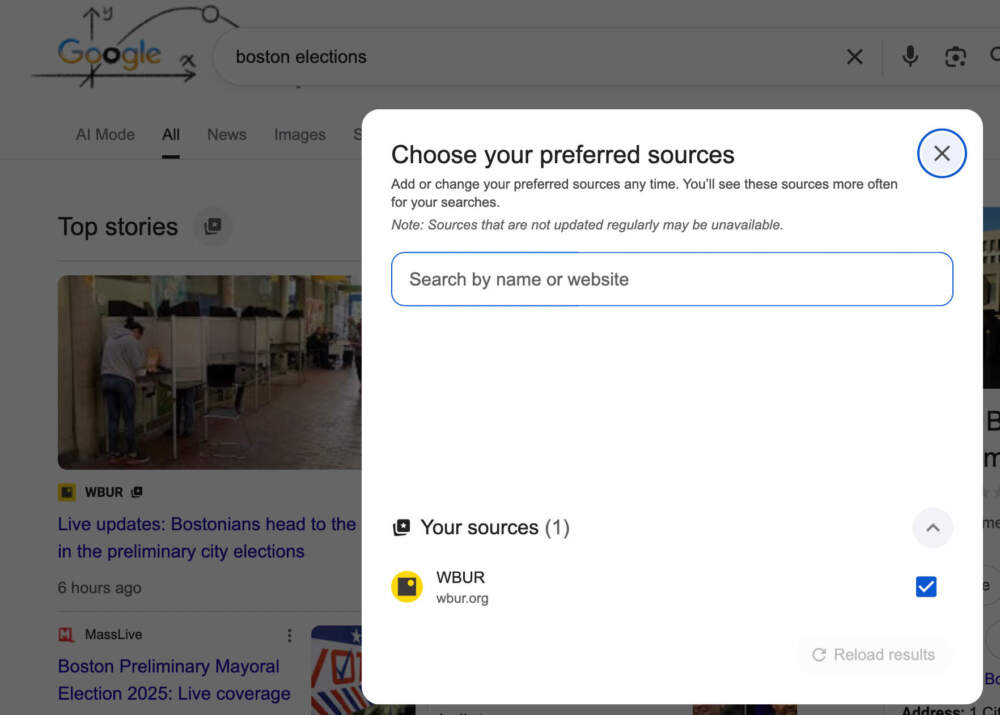Switch to the AI Mode tab
Image resolution: width=1000 pixels, height=715 pixels.
(x=105, y=134)
